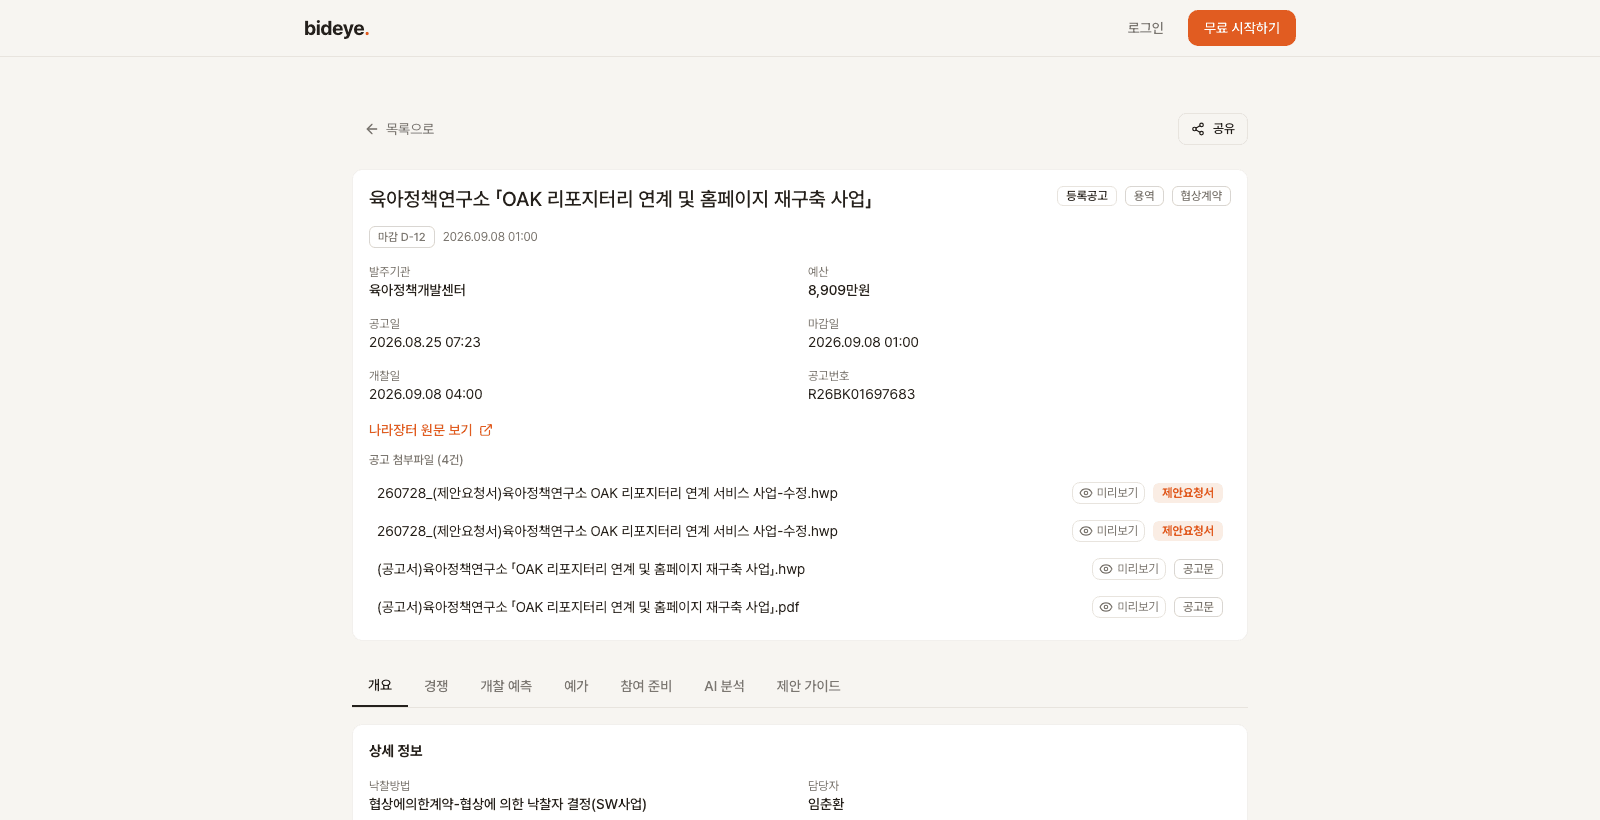Click the 상세 정보 heading
The image size is (1600, 820).
click(396, 751)
